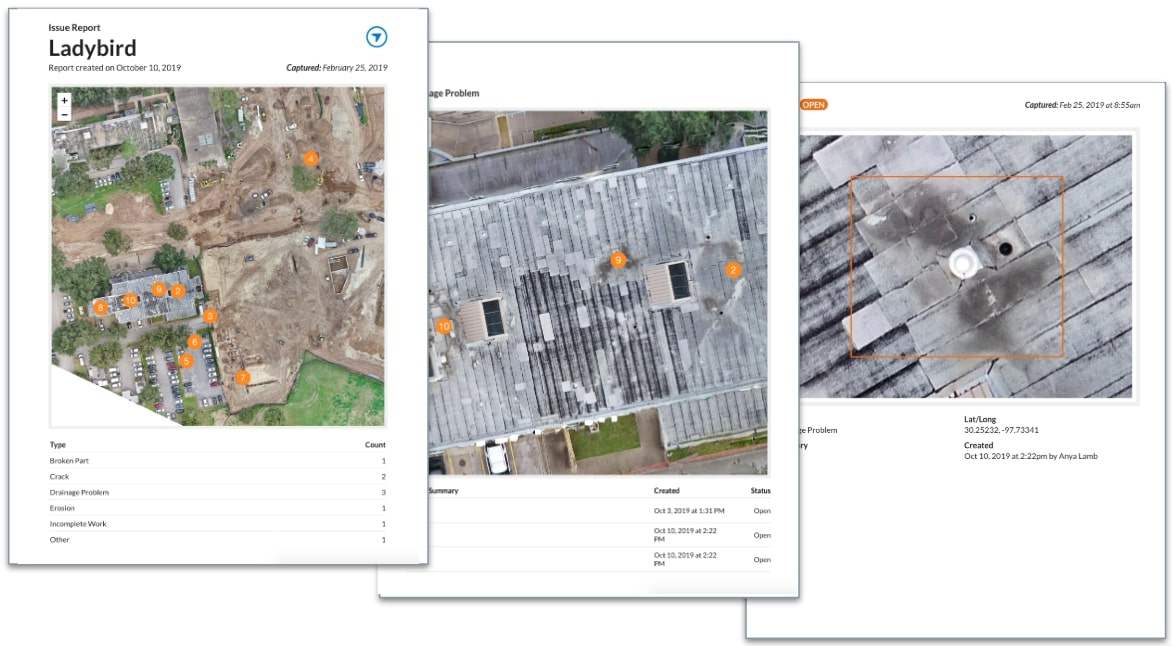Click the blue DroneDeploy logo icon
Image resolution: width=1172 pixels, height=646 pixels.
[376, 37]
